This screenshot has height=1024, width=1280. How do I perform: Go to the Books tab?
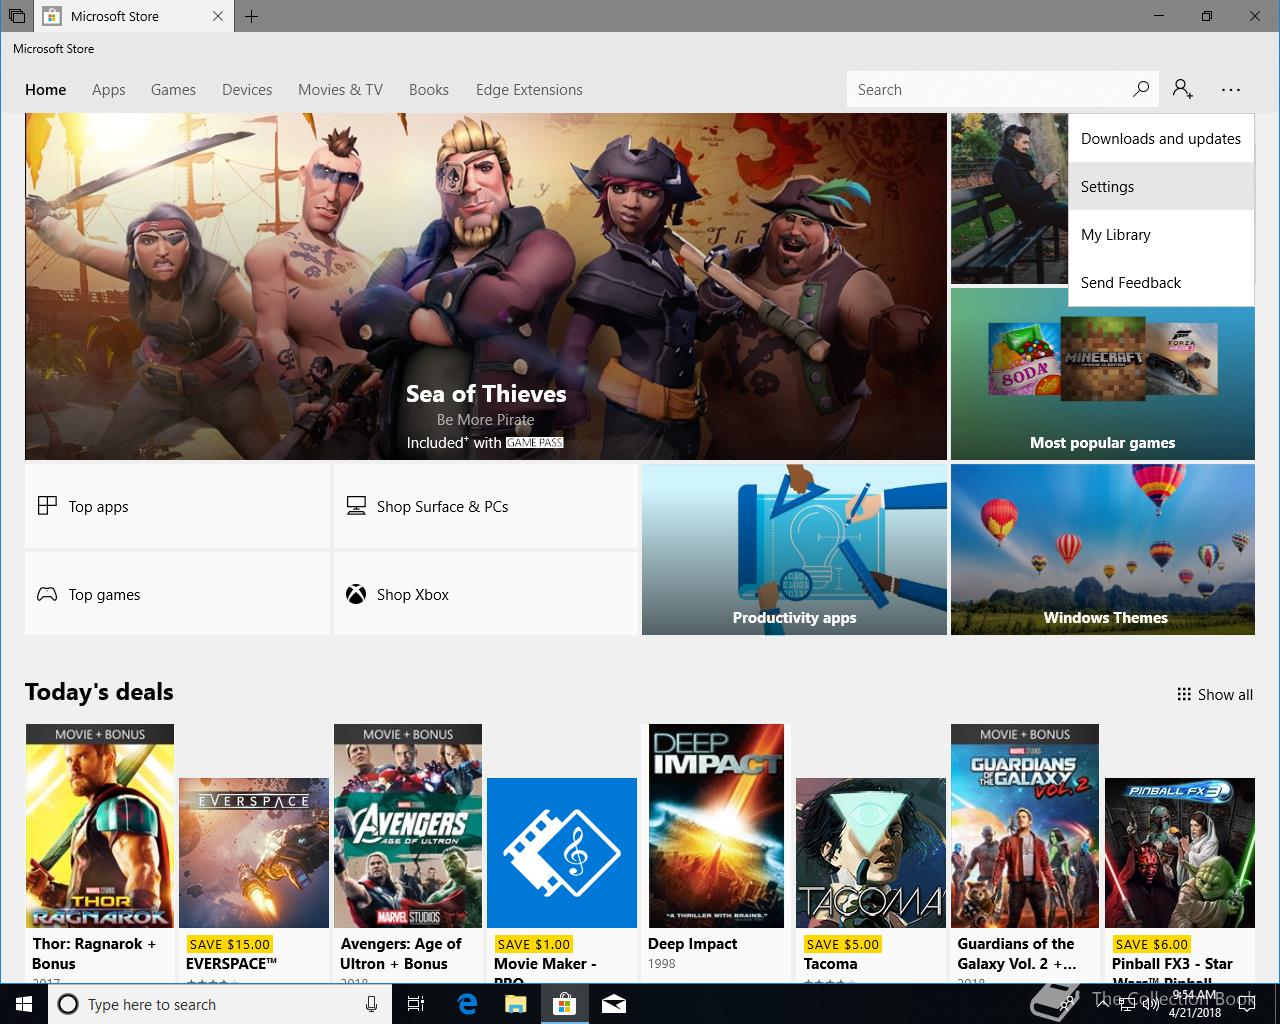click(x=429, y=89)
